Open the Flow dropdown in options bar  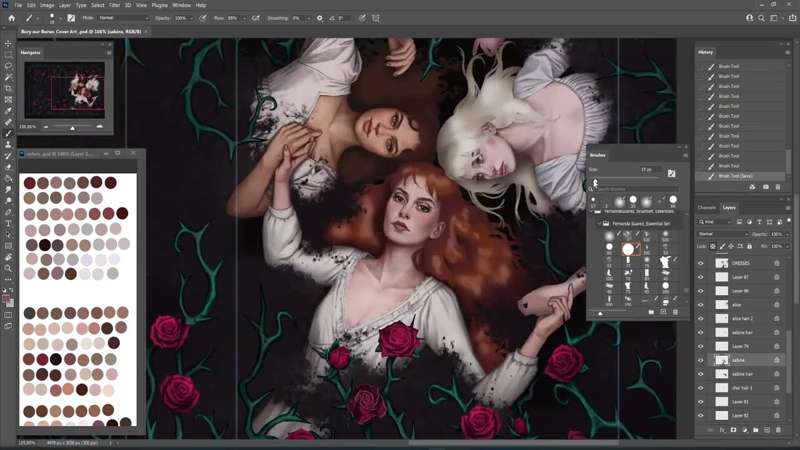pos(244,18)
